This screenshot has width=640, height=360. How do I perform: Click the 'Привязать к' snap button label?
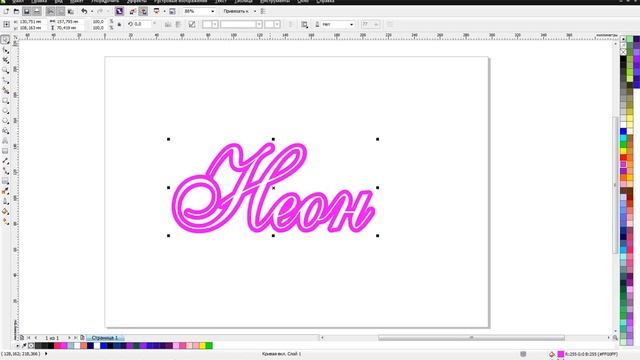pyautogui.click(x=236, y=11)
